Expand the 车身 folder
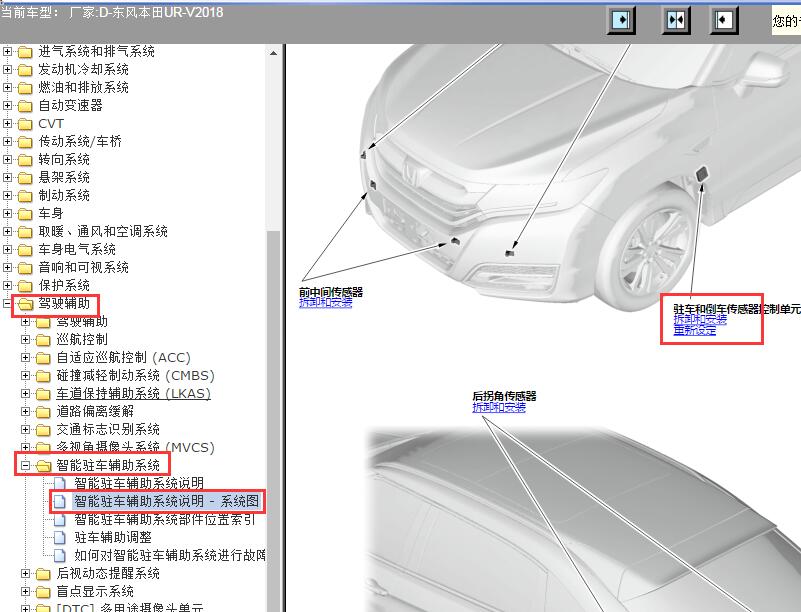Image resolution: width=801 pixels, height=612 pixels. (x=7, y=214)
